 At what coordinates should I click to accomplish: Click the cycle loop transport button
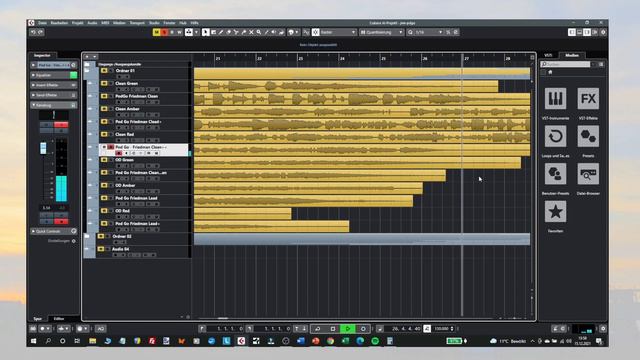(x=318, y=329)
